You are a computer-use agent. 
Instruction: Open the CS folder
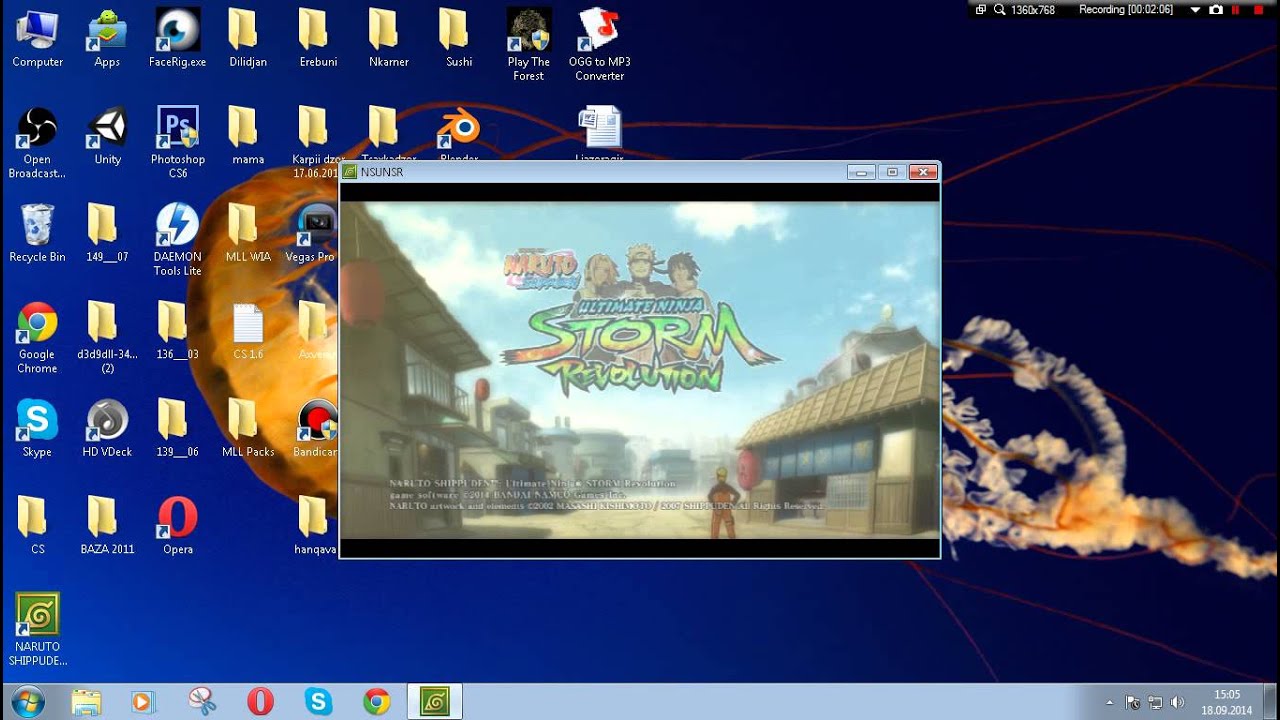(37, 526)
